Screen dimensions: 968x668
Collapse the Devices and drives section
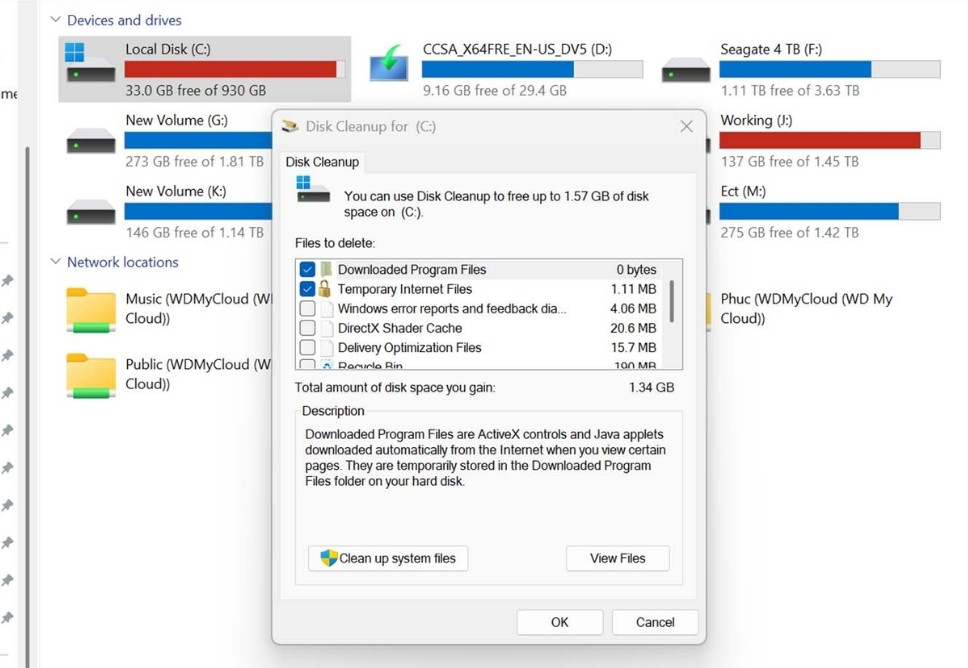click(57, 19)
